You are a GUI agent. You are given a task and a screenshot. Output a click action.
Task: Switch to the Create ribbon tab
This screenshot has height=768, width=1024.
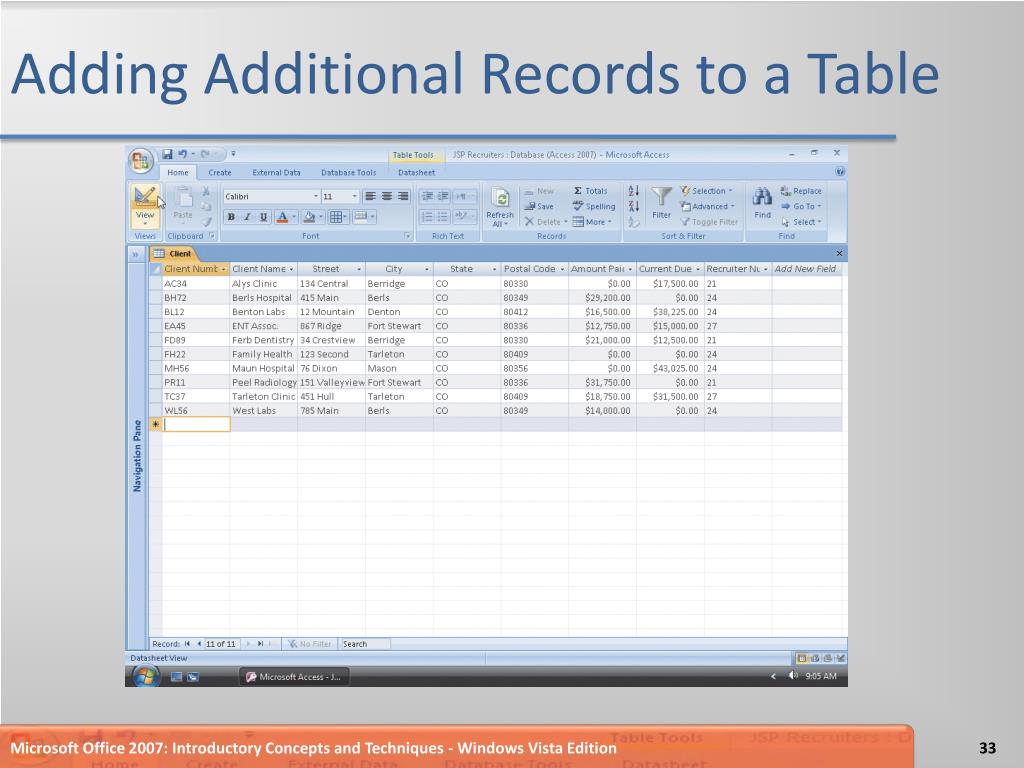click(219, 172)
